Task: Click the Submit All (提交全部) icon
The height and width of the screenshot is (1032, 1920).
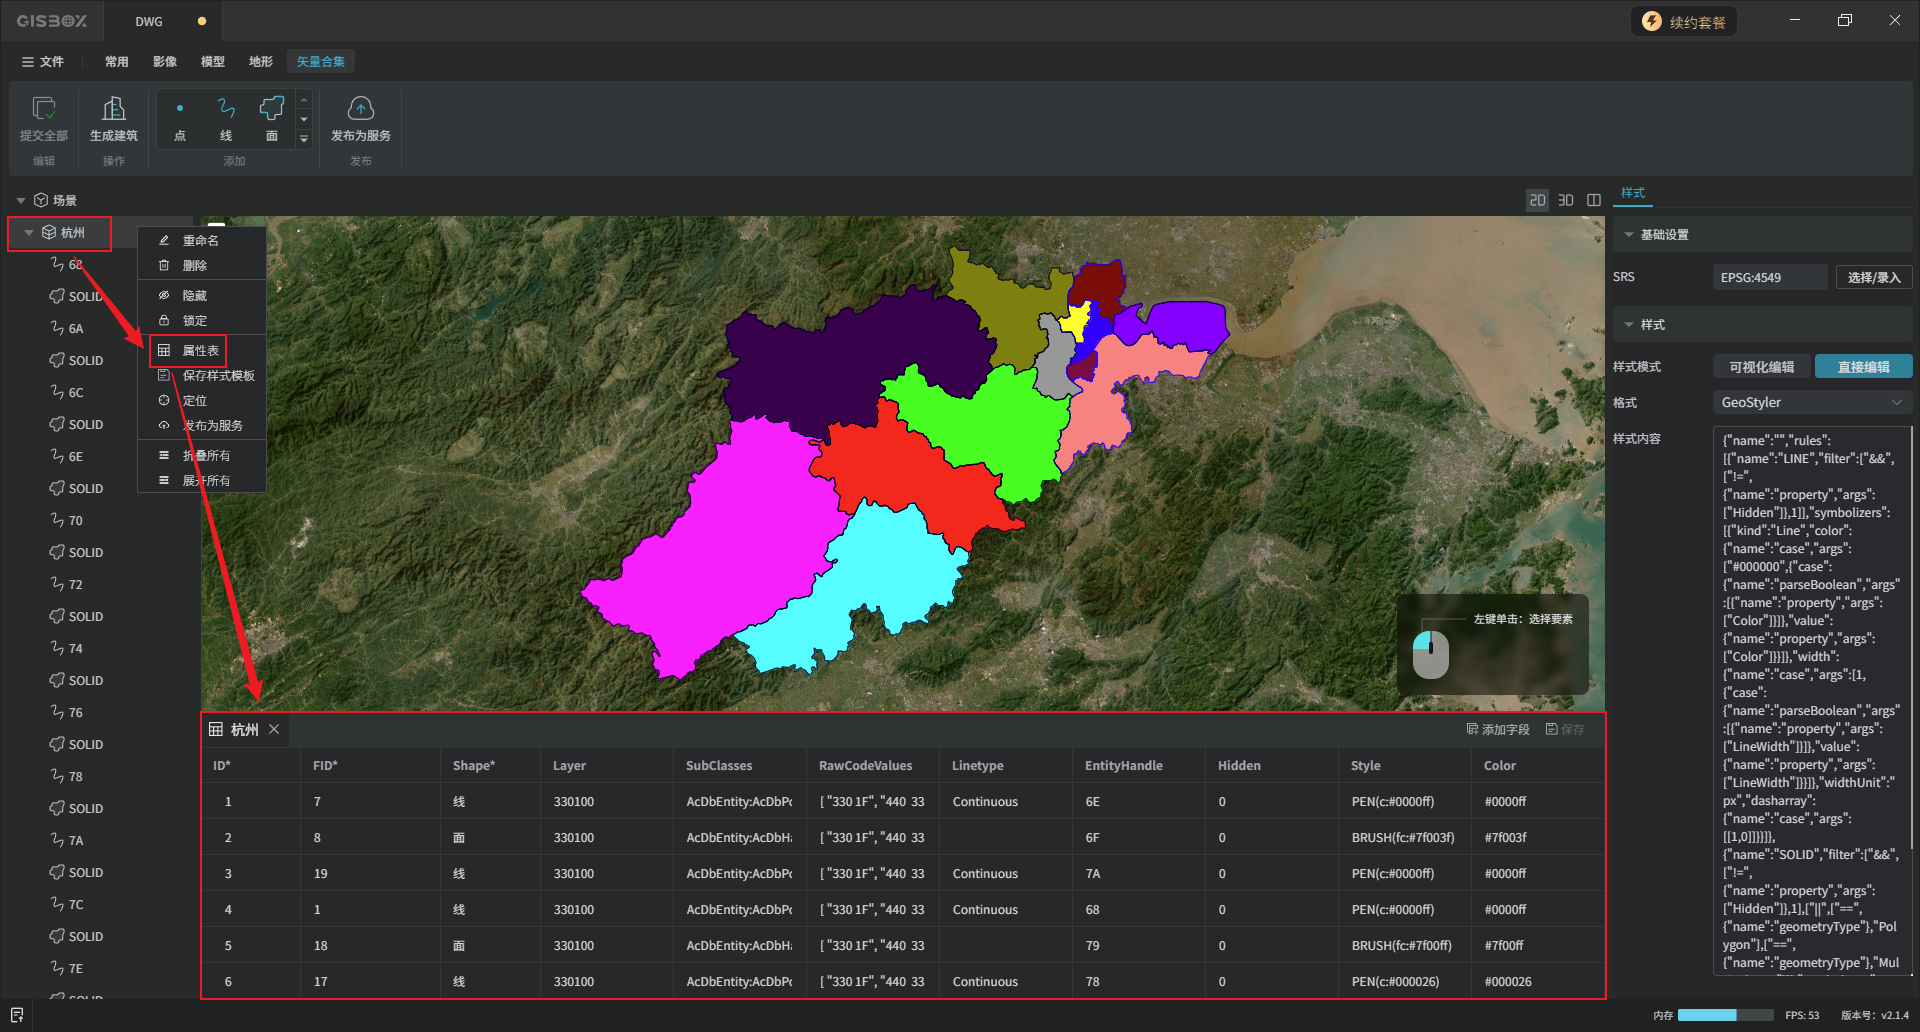Action: point(44,109)
